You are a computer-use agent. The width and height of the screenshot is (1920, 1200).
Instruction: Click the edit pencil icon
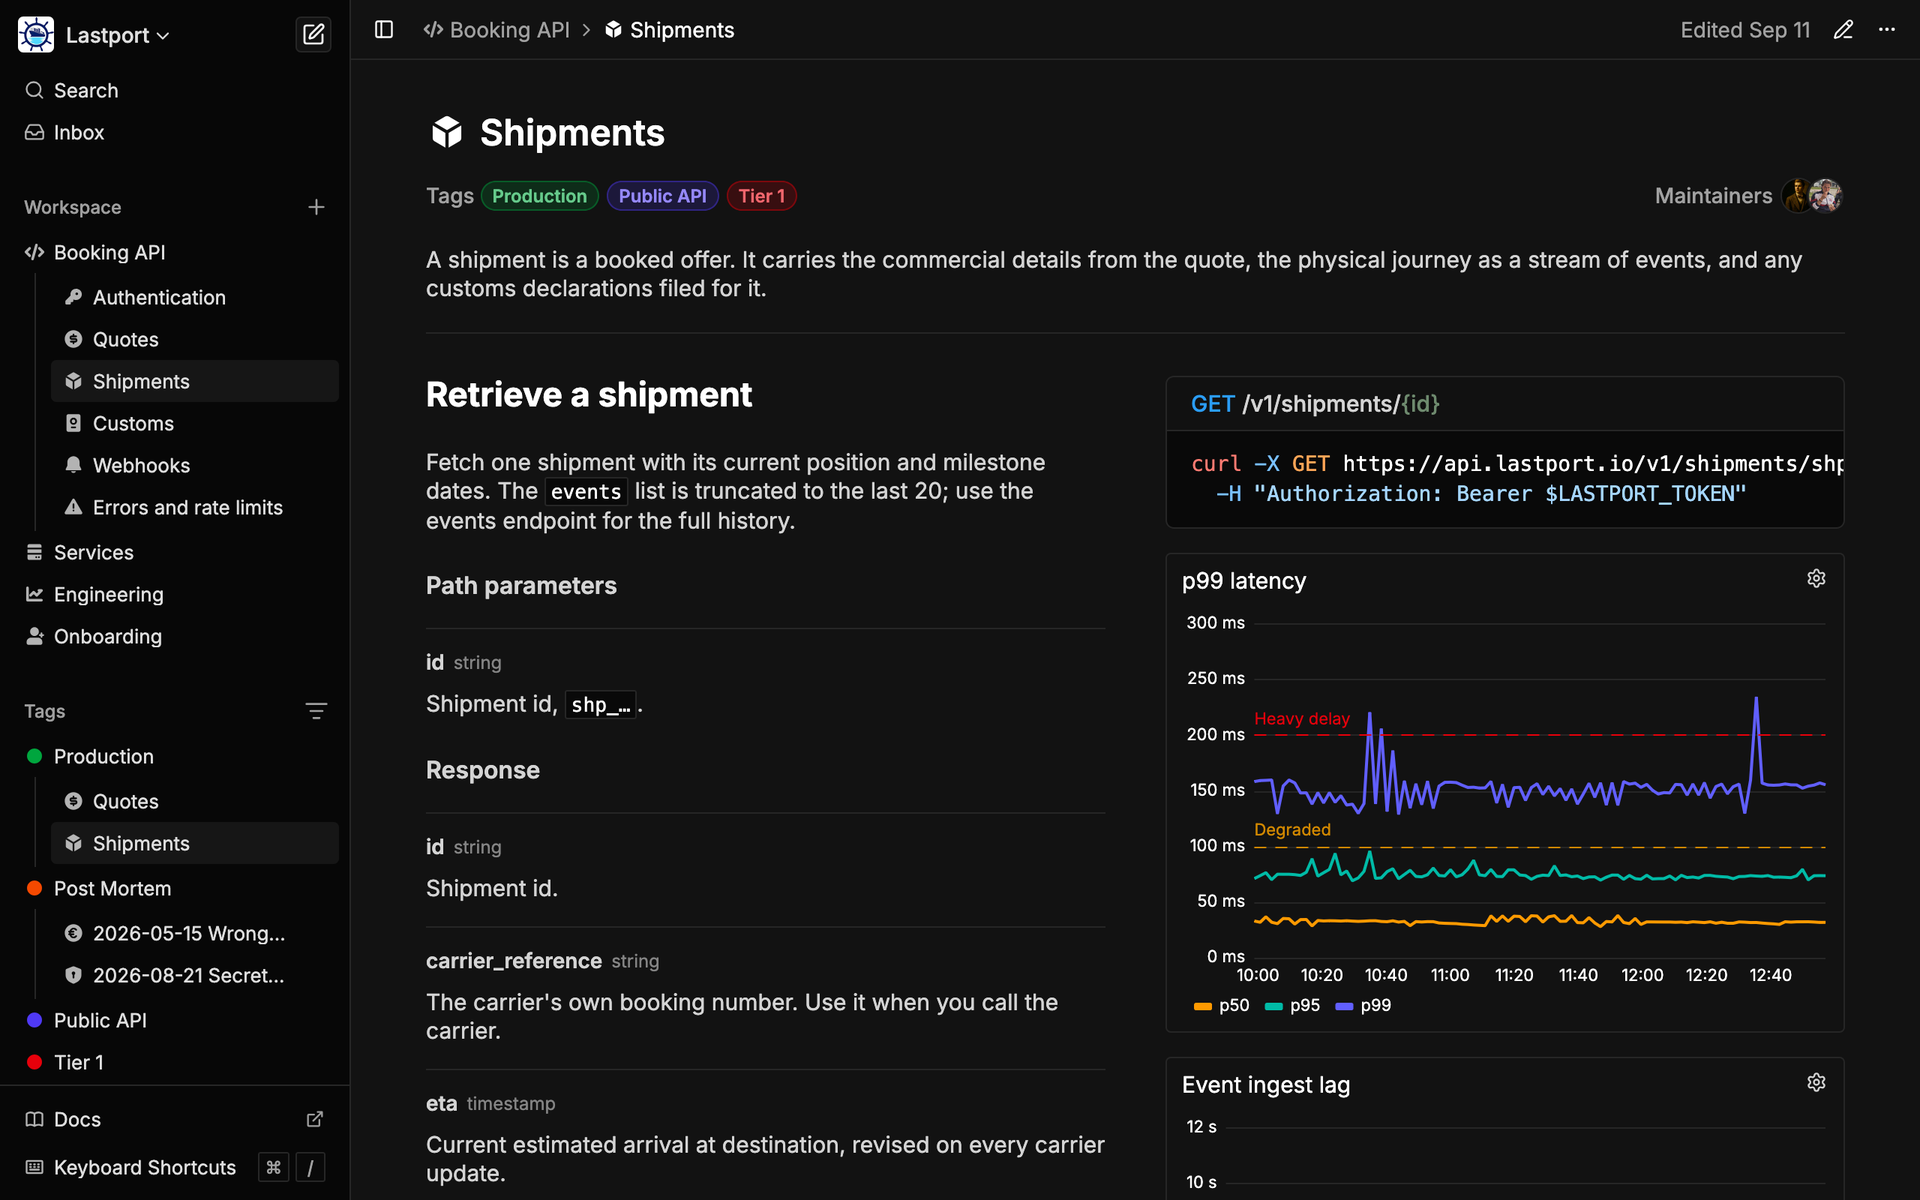click(1843, 30)
